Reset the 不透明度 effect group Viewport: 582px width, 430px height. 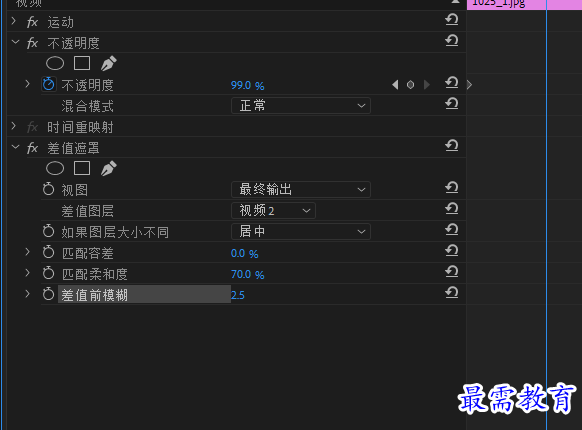tap(452, 40)
